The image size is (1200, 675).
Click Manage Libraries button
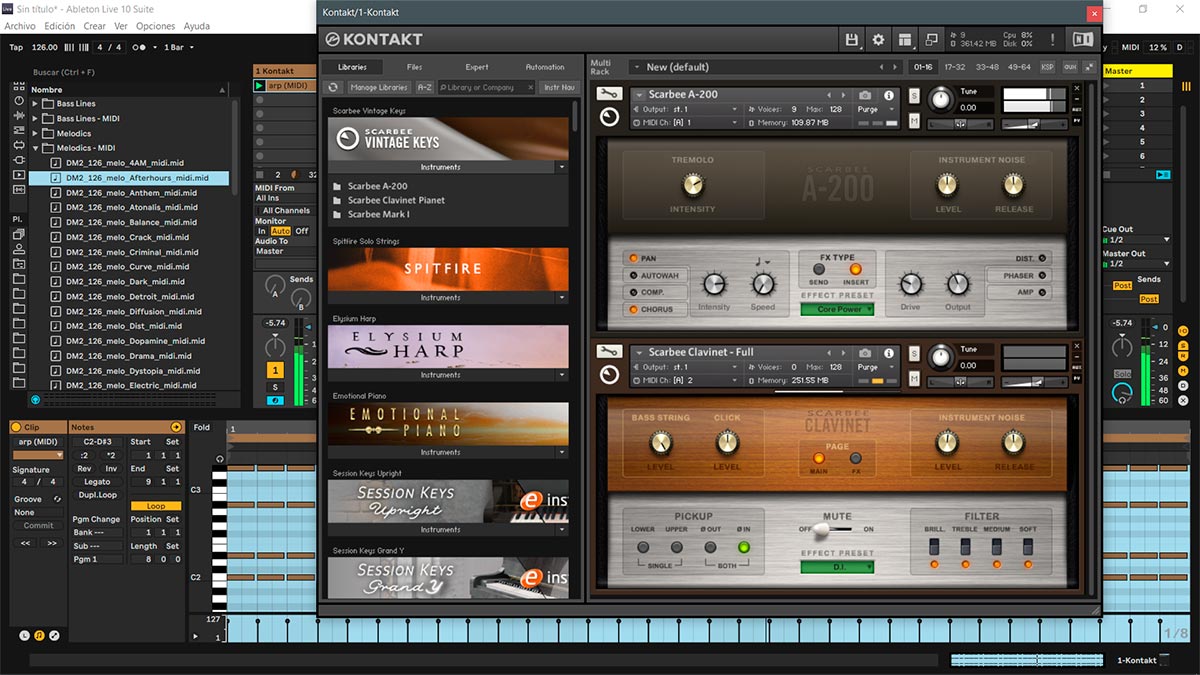click(x=378, y=88)
